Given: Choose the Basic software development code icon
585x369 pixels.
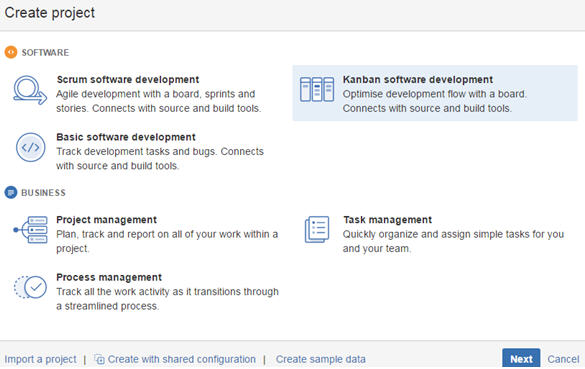Looking at the screenshot, I should (x=31, y=147).
